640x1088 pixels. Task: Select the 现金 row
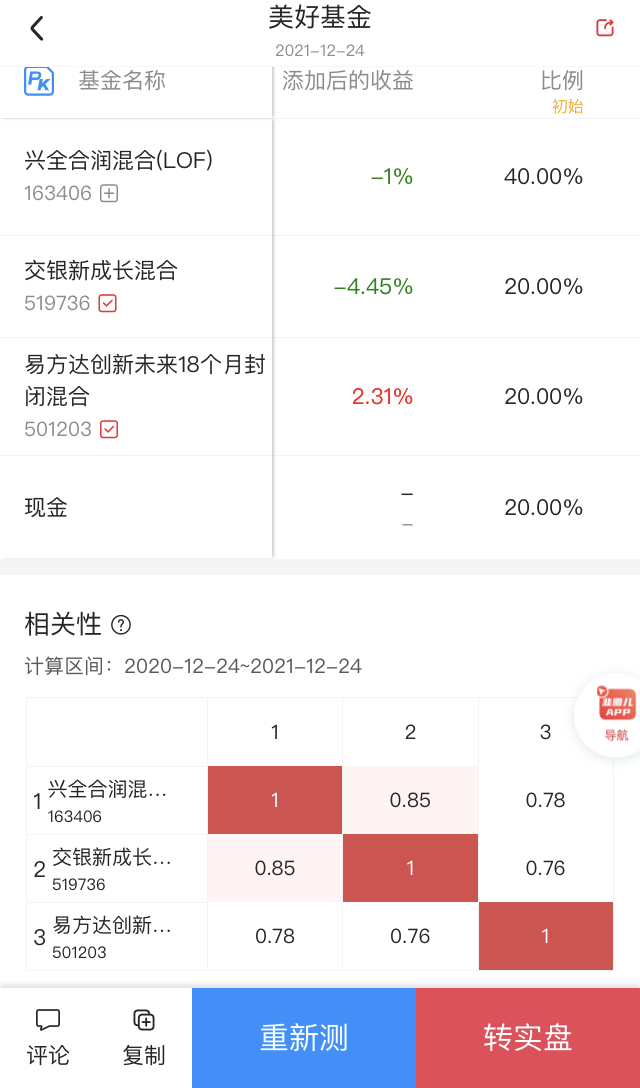(x=46, y=507)
